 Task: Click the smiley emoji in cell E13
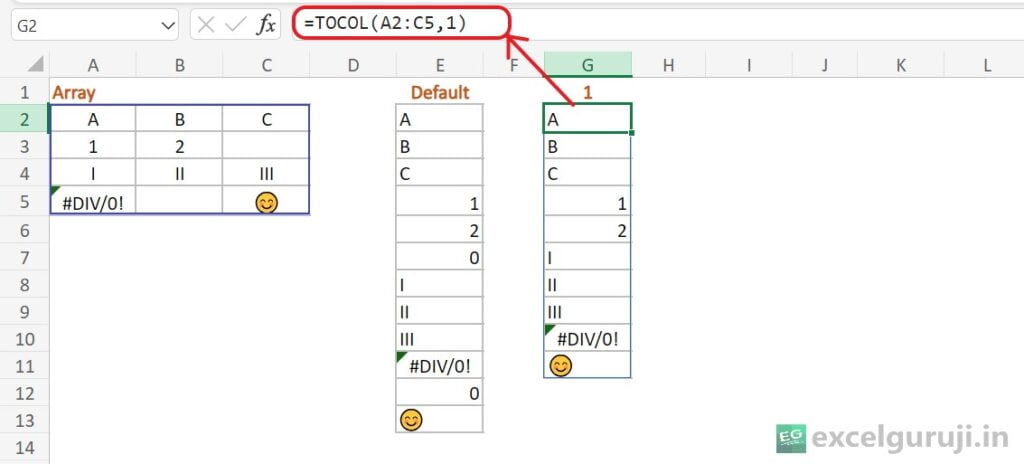click(410, 420)
